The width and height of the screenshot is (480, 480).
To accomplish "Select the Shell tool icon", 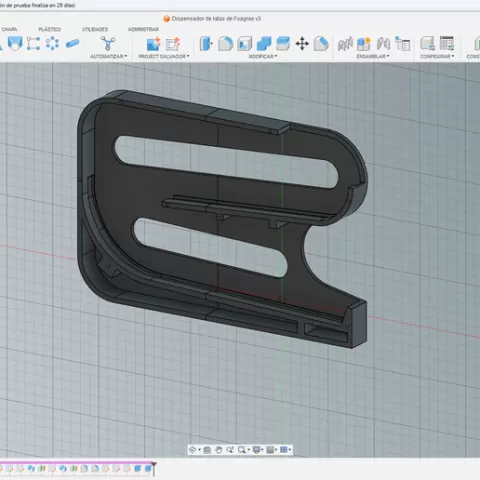I will (x=245, y=44).
